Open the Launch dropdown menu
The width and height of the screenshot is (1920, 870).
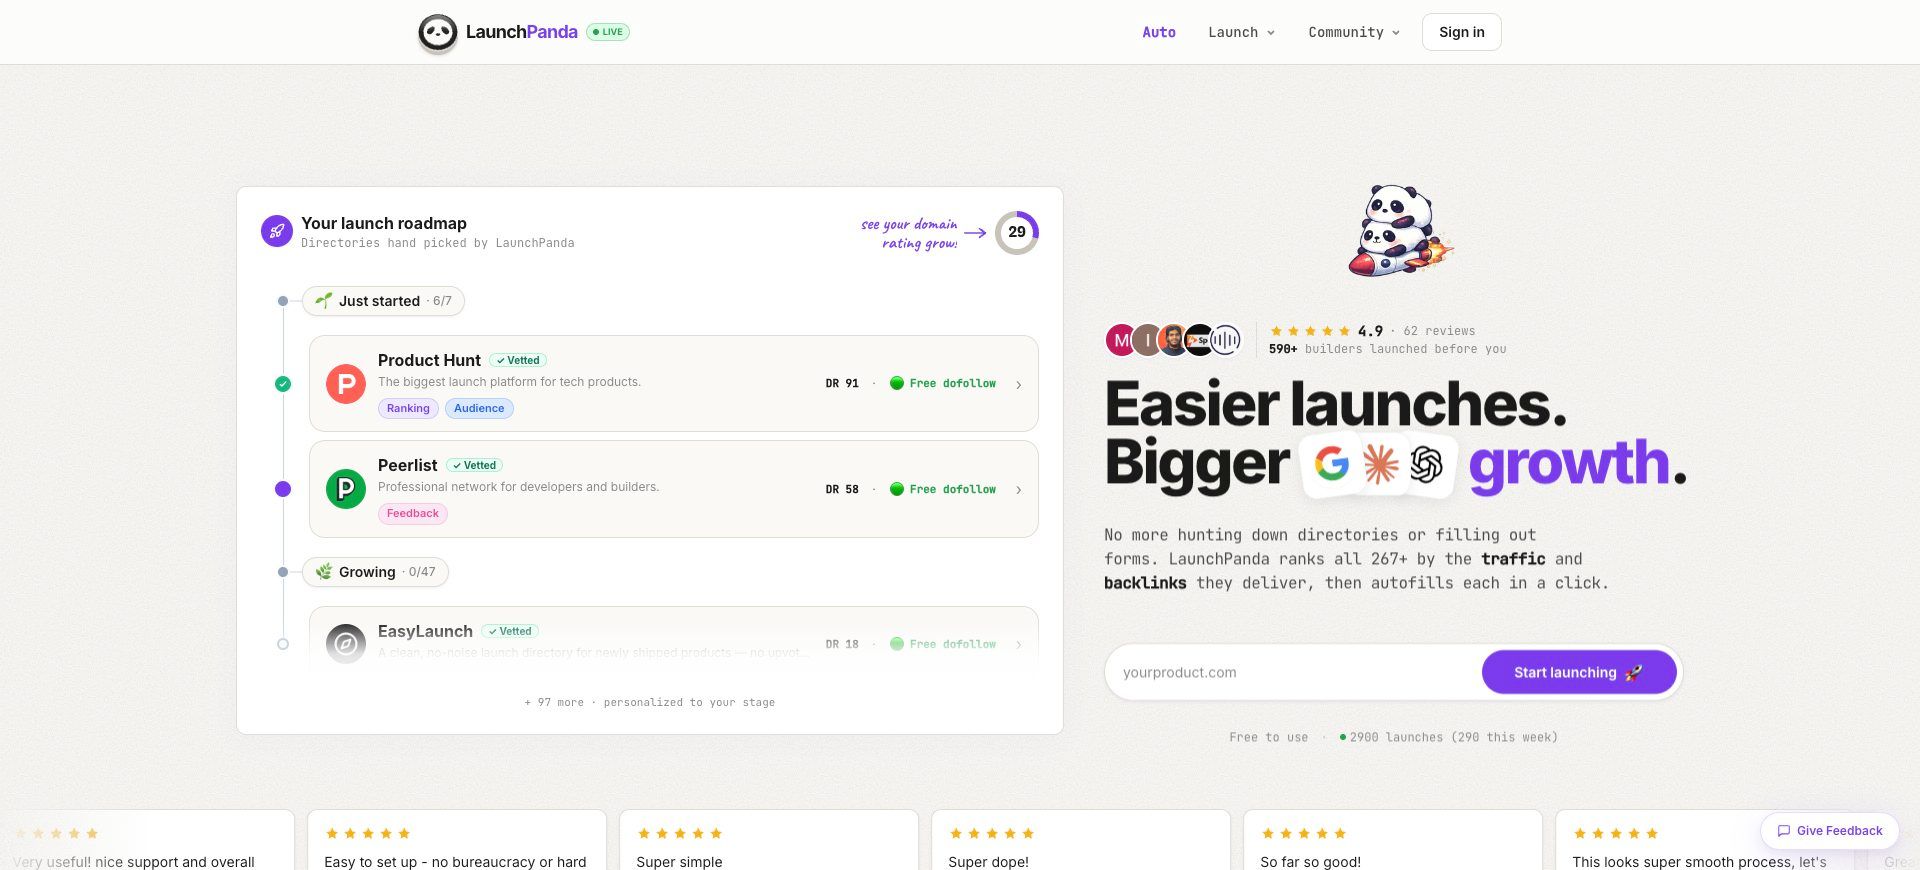[x=1241, y=32]
